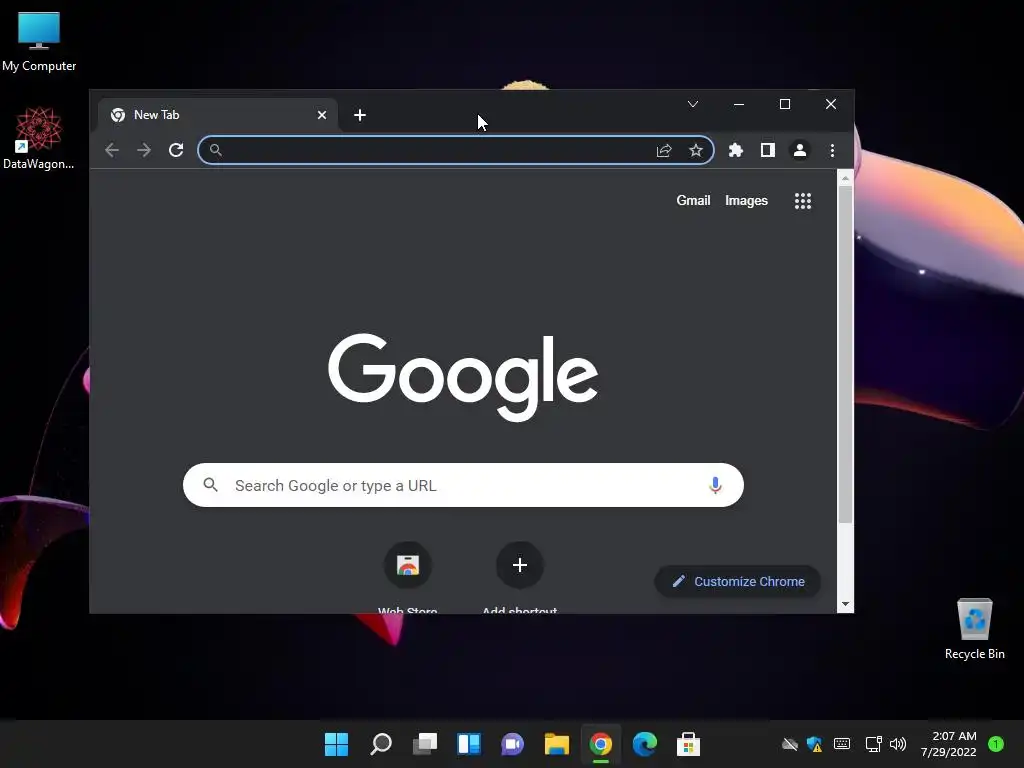Select the My Computer desktop icon
Viewport: 1024px width, 768px height.
pyautogui.click(x=39, y=42)
